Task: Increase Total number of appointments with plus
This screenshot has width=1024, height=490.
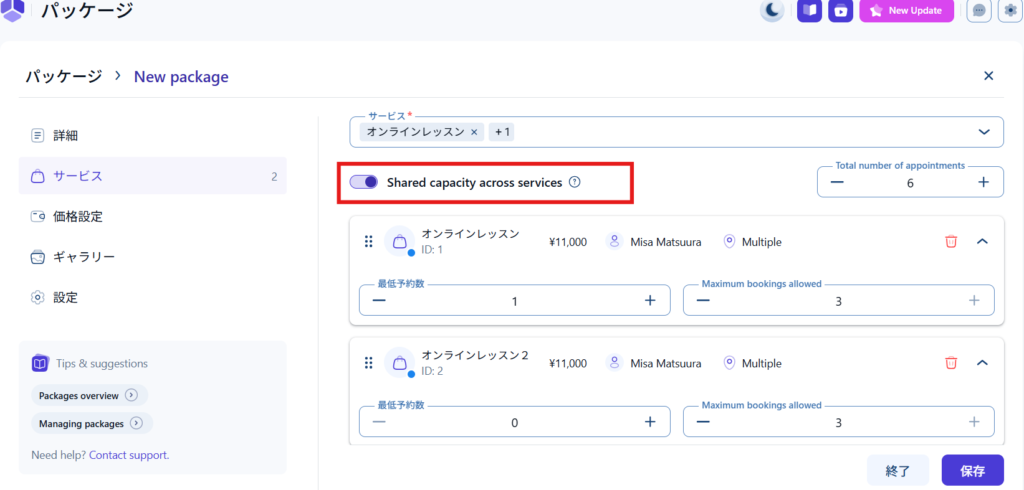Action: tap(983, 182)
